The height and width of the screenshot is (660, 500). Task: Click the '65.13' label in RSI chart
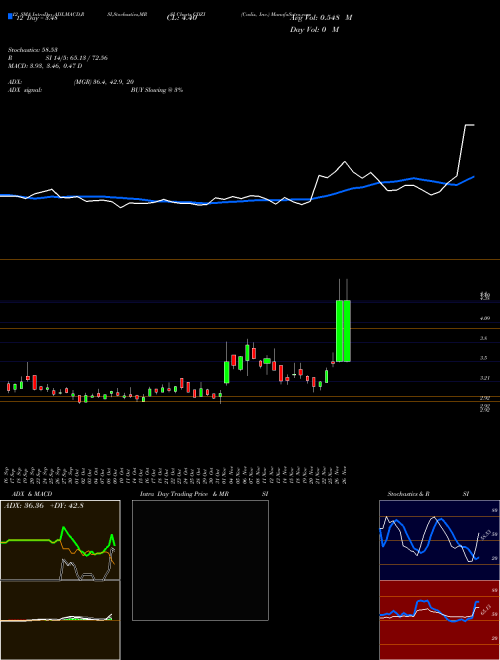[x=485, y=609]
